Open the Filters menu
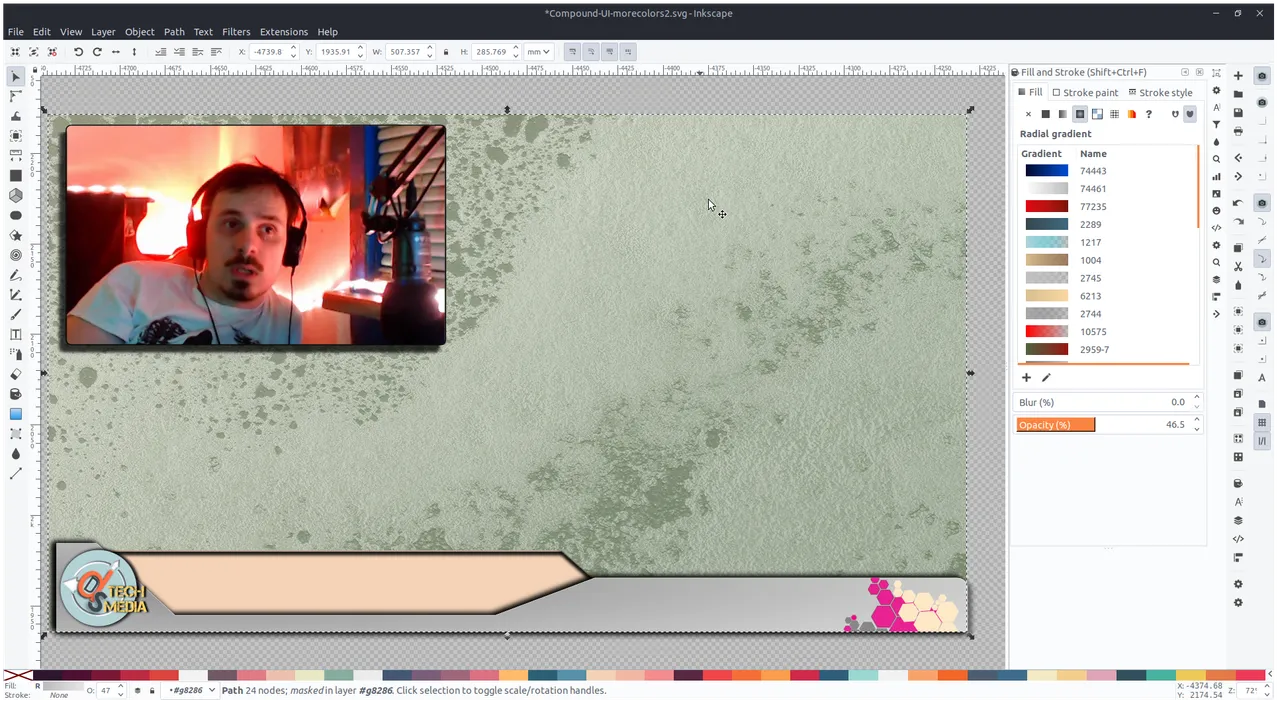 click(x=236, y=31)
